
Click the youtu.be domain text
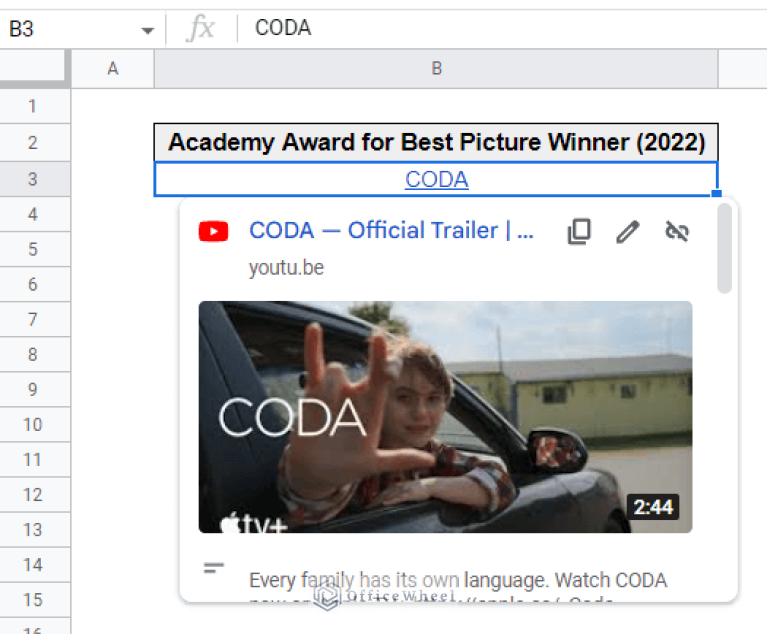coord(286,268)
